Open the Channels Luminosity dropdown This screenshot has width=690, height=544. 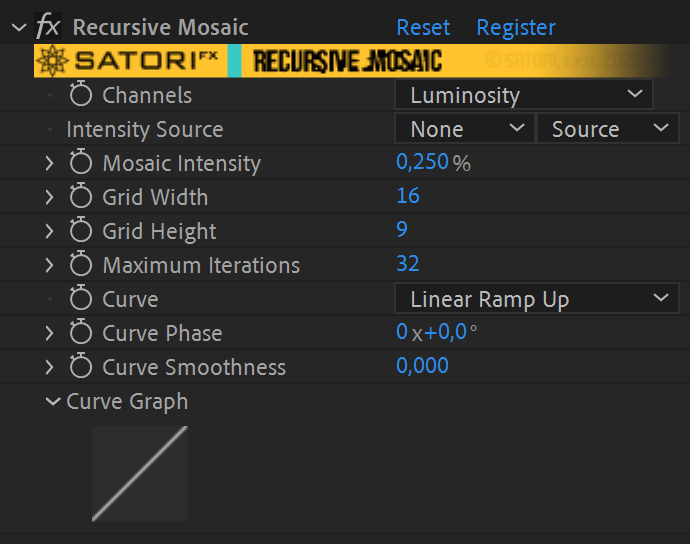[x=524, y=94]
